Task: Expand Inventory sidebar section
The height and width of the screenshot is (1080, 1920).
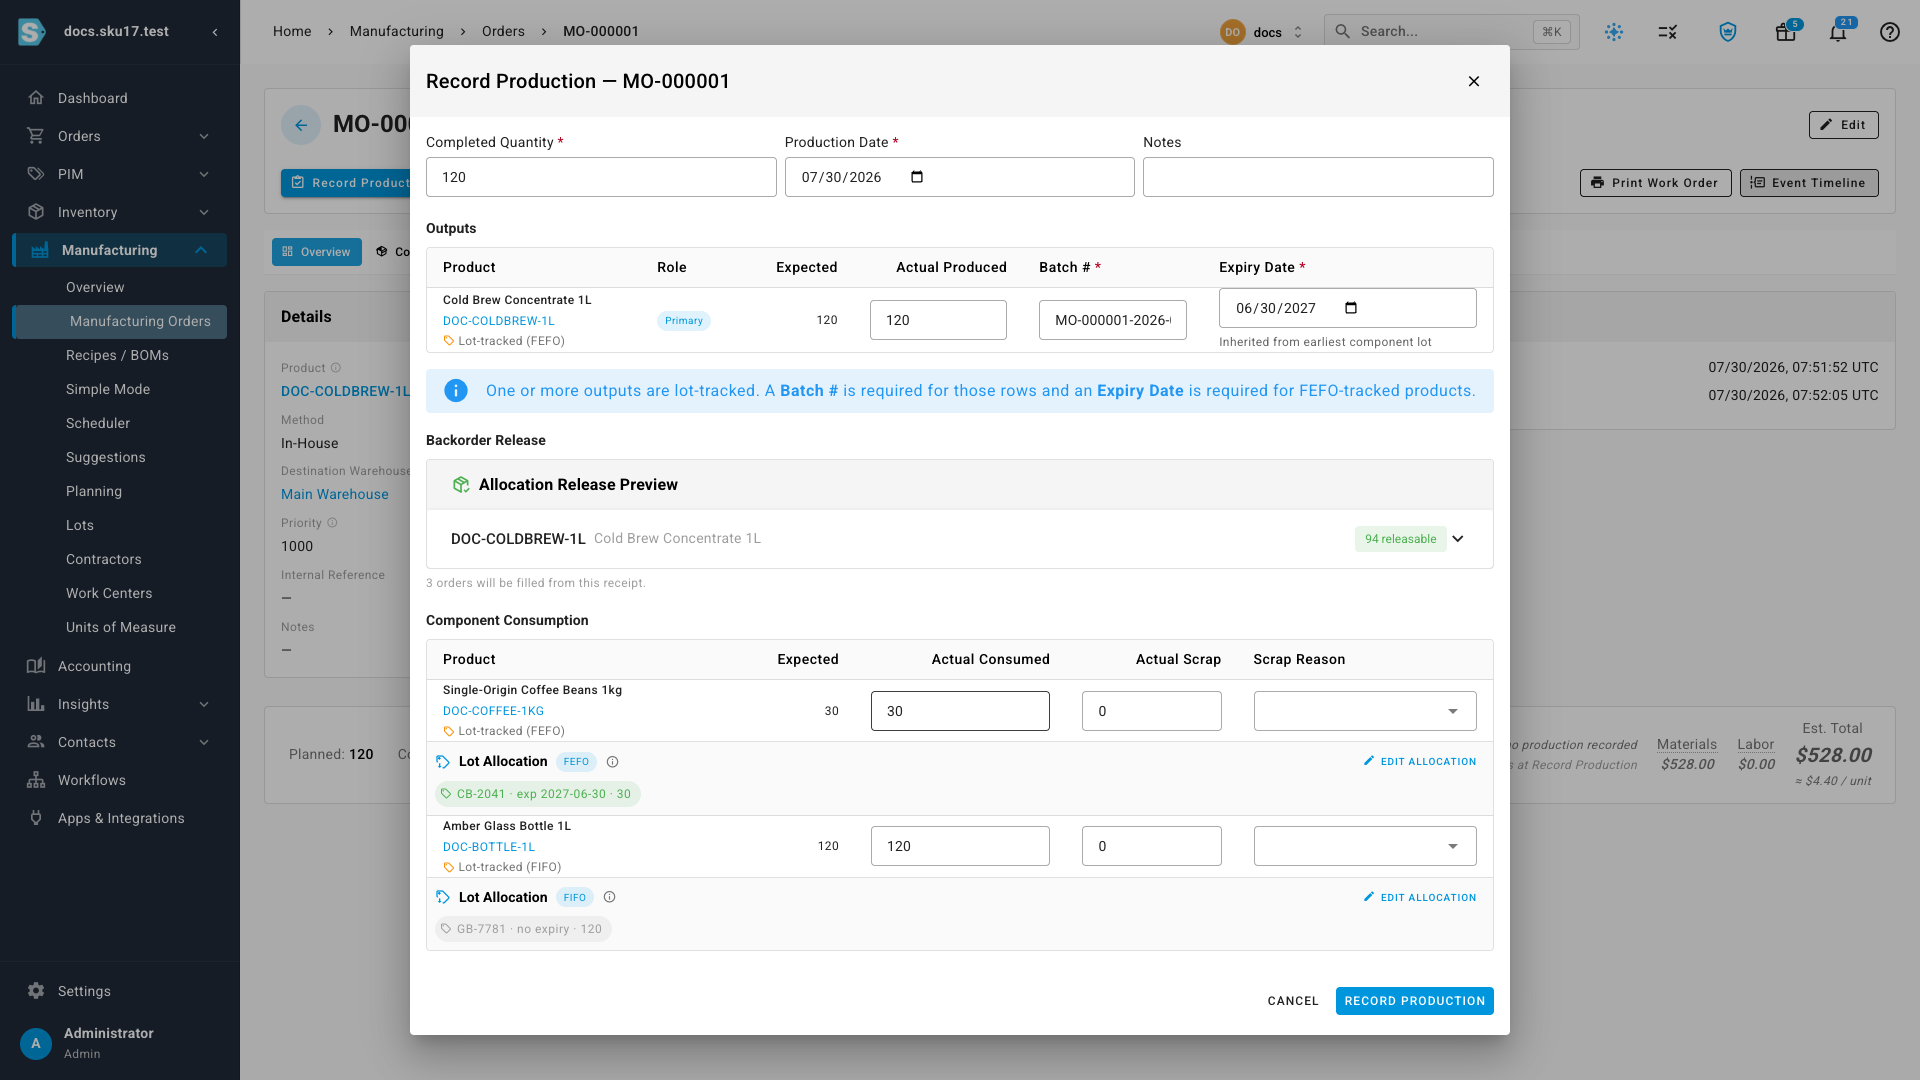Action: pos(120,212)
